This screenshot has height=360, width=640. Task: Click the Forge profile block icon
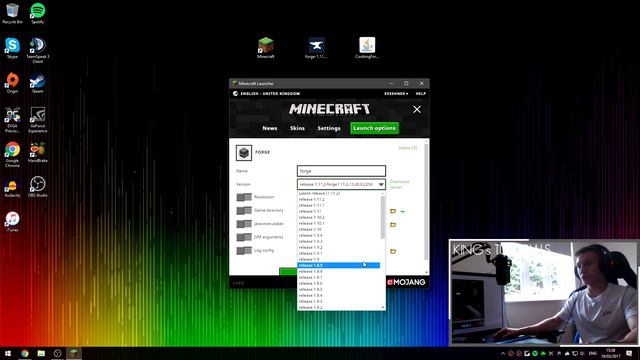click(x=244, y=153)
